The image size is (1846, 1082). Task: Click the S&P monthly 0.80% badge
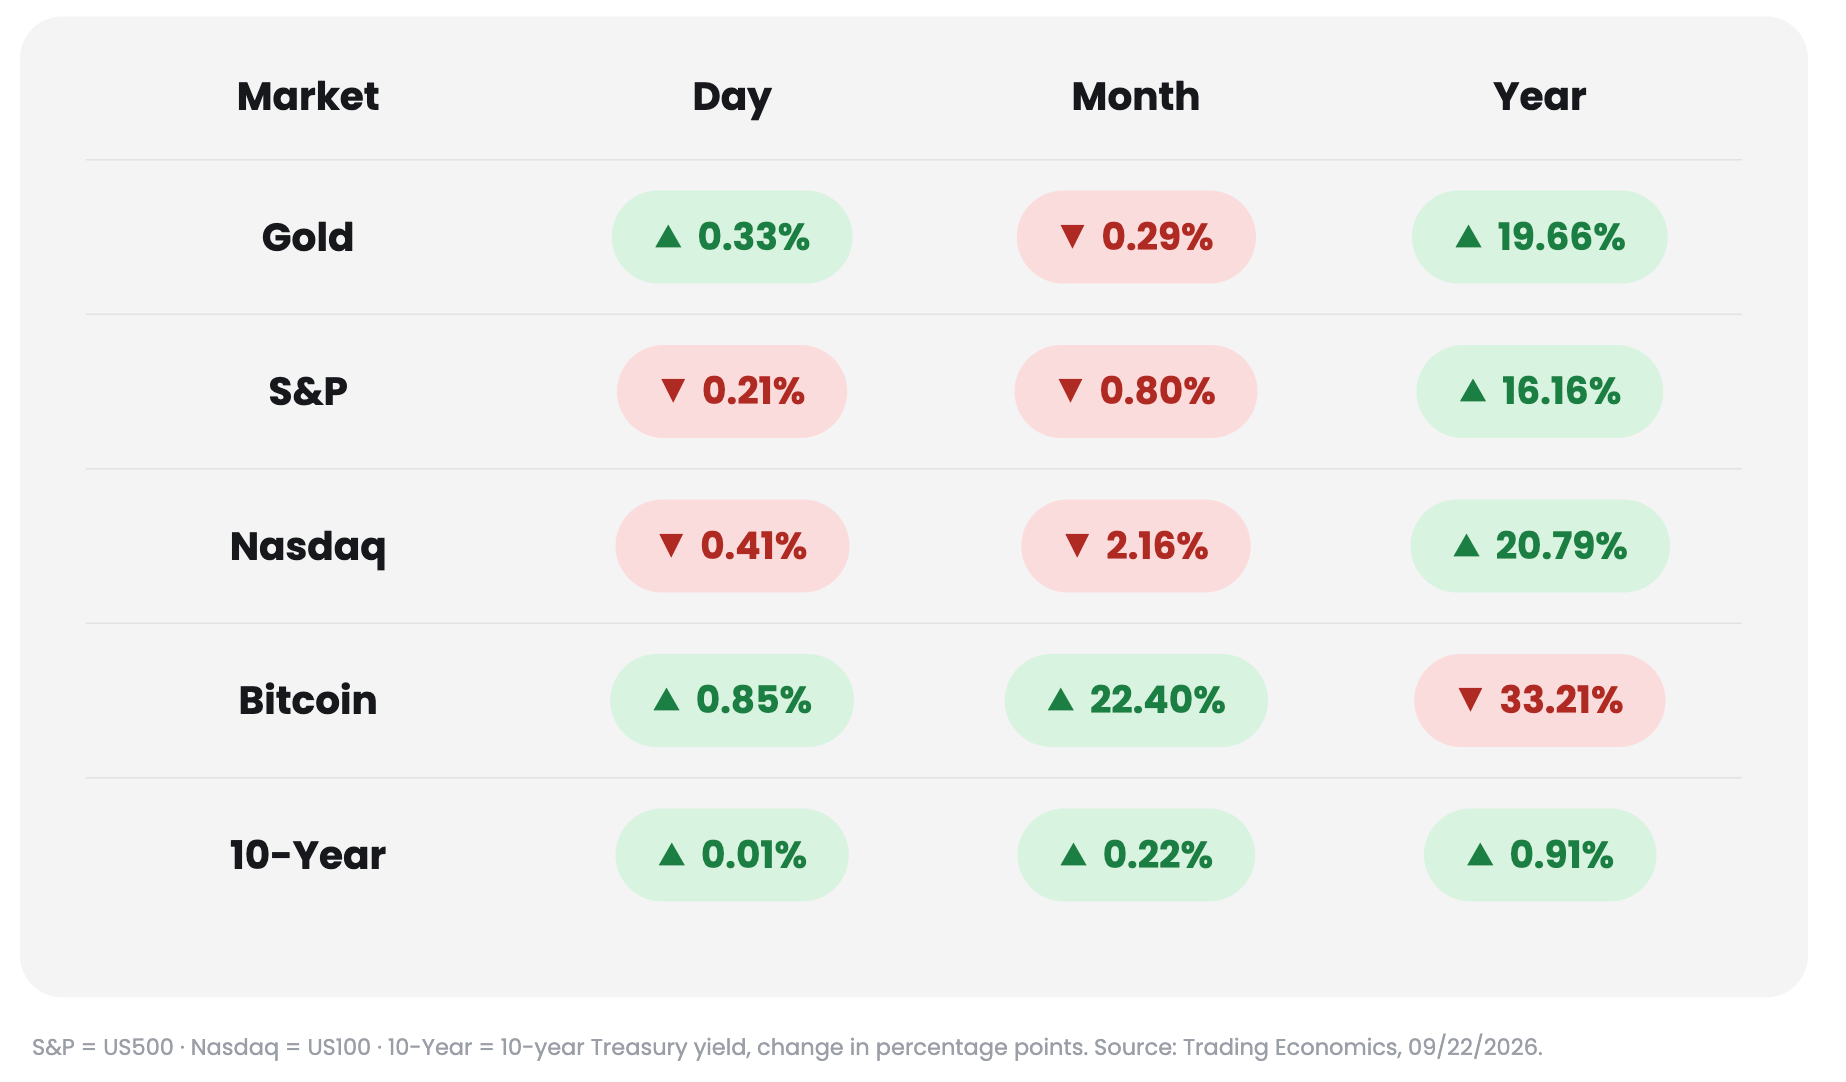click(1136, 391)
